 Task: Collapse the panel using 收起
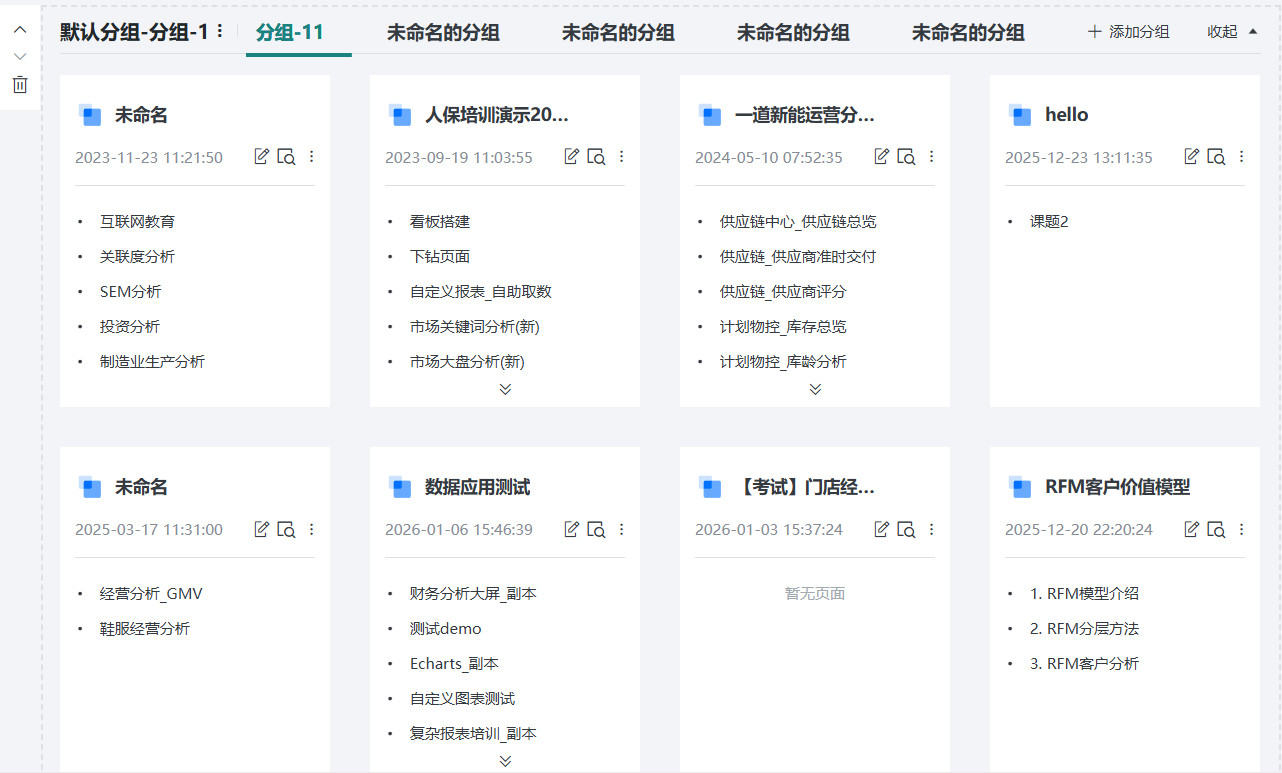[1221, 31]
